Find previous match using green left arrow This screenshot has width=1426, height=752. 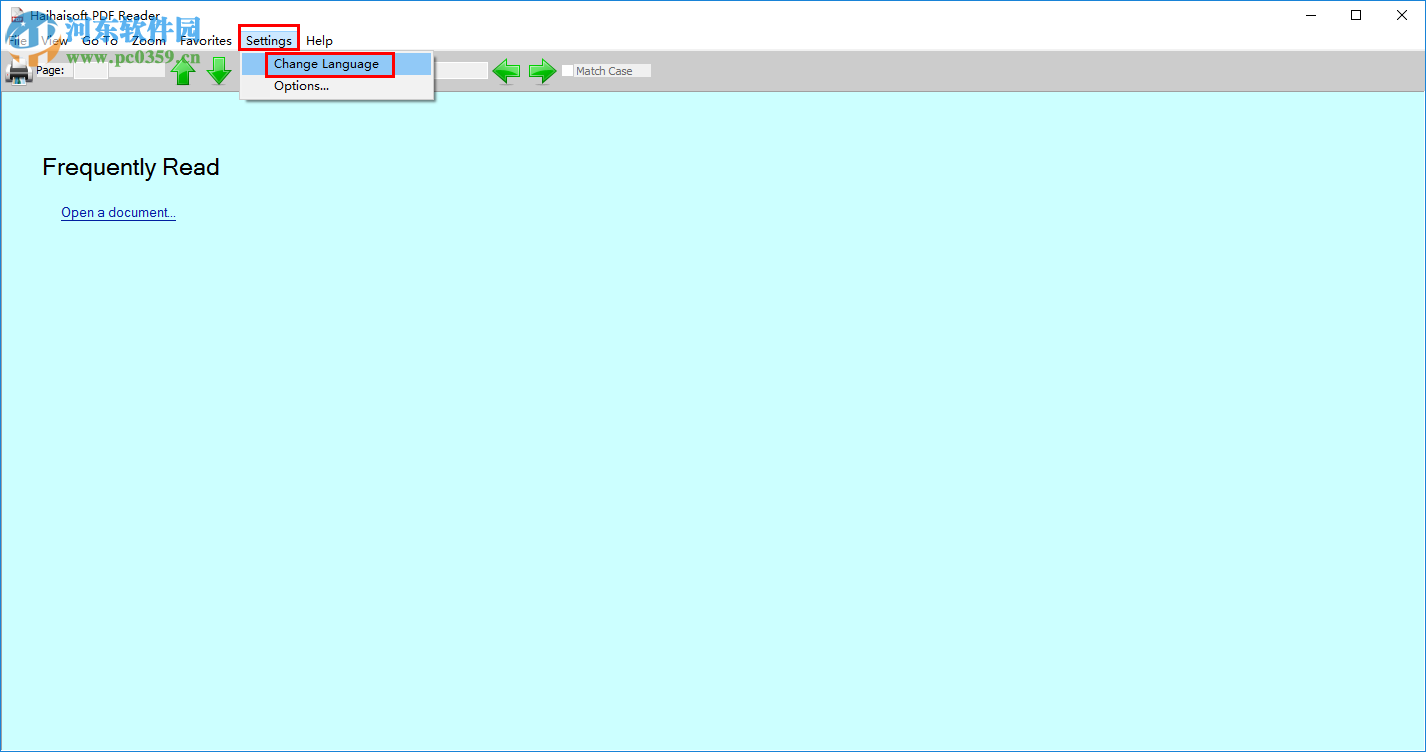coord(506,70)
